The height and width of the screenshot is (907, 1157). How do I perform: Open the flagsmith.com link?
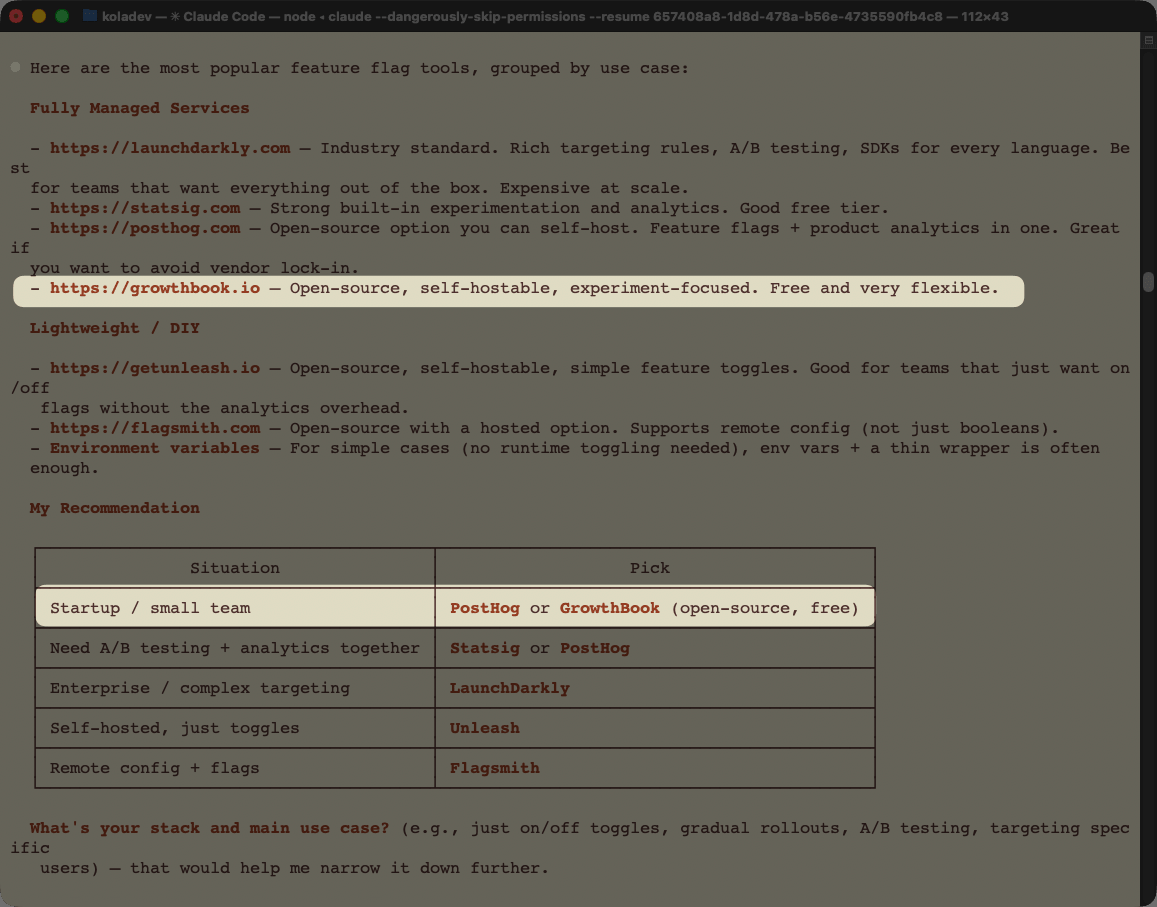pos(155,428)
